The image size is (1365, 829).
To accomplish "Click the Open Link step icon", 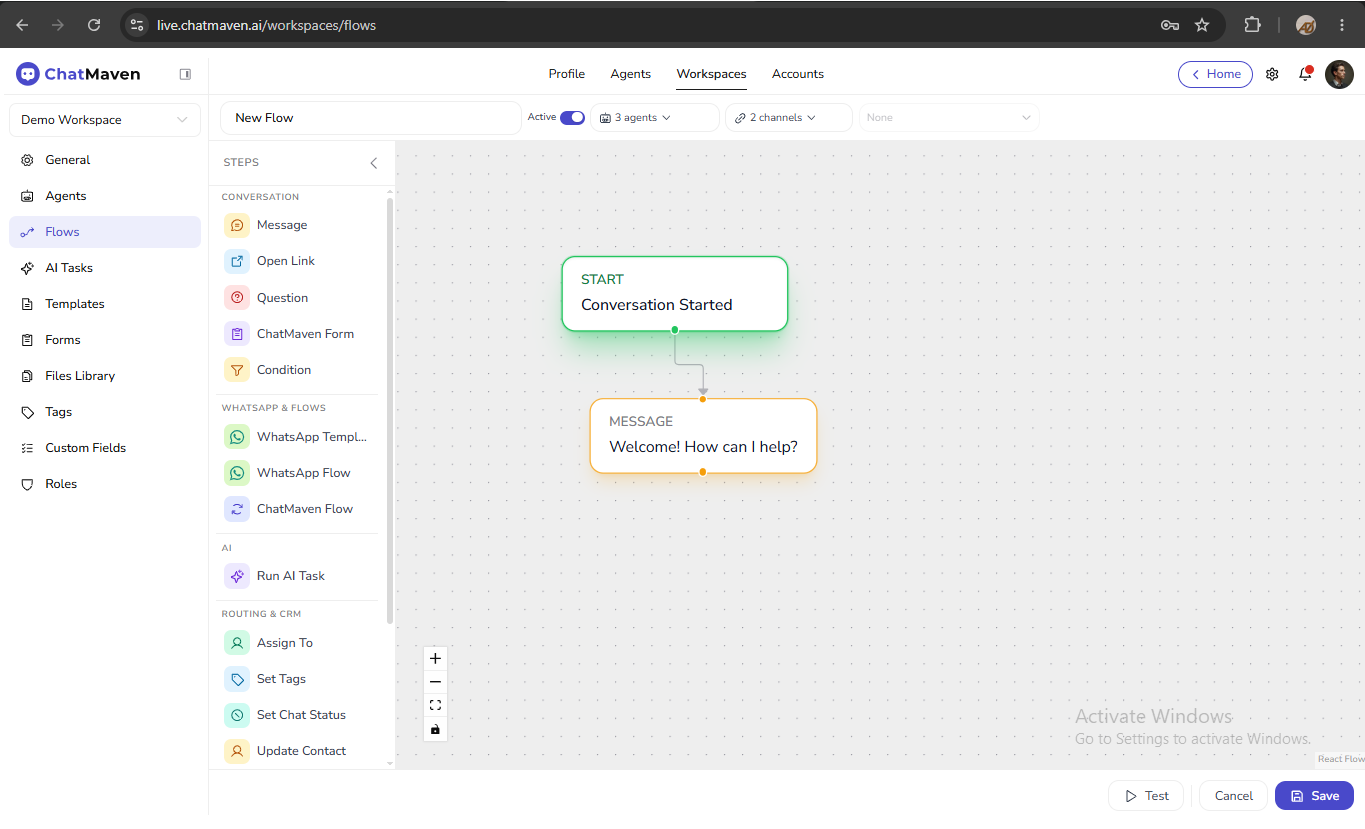I will pyautogui.click(x=237, y=261).
